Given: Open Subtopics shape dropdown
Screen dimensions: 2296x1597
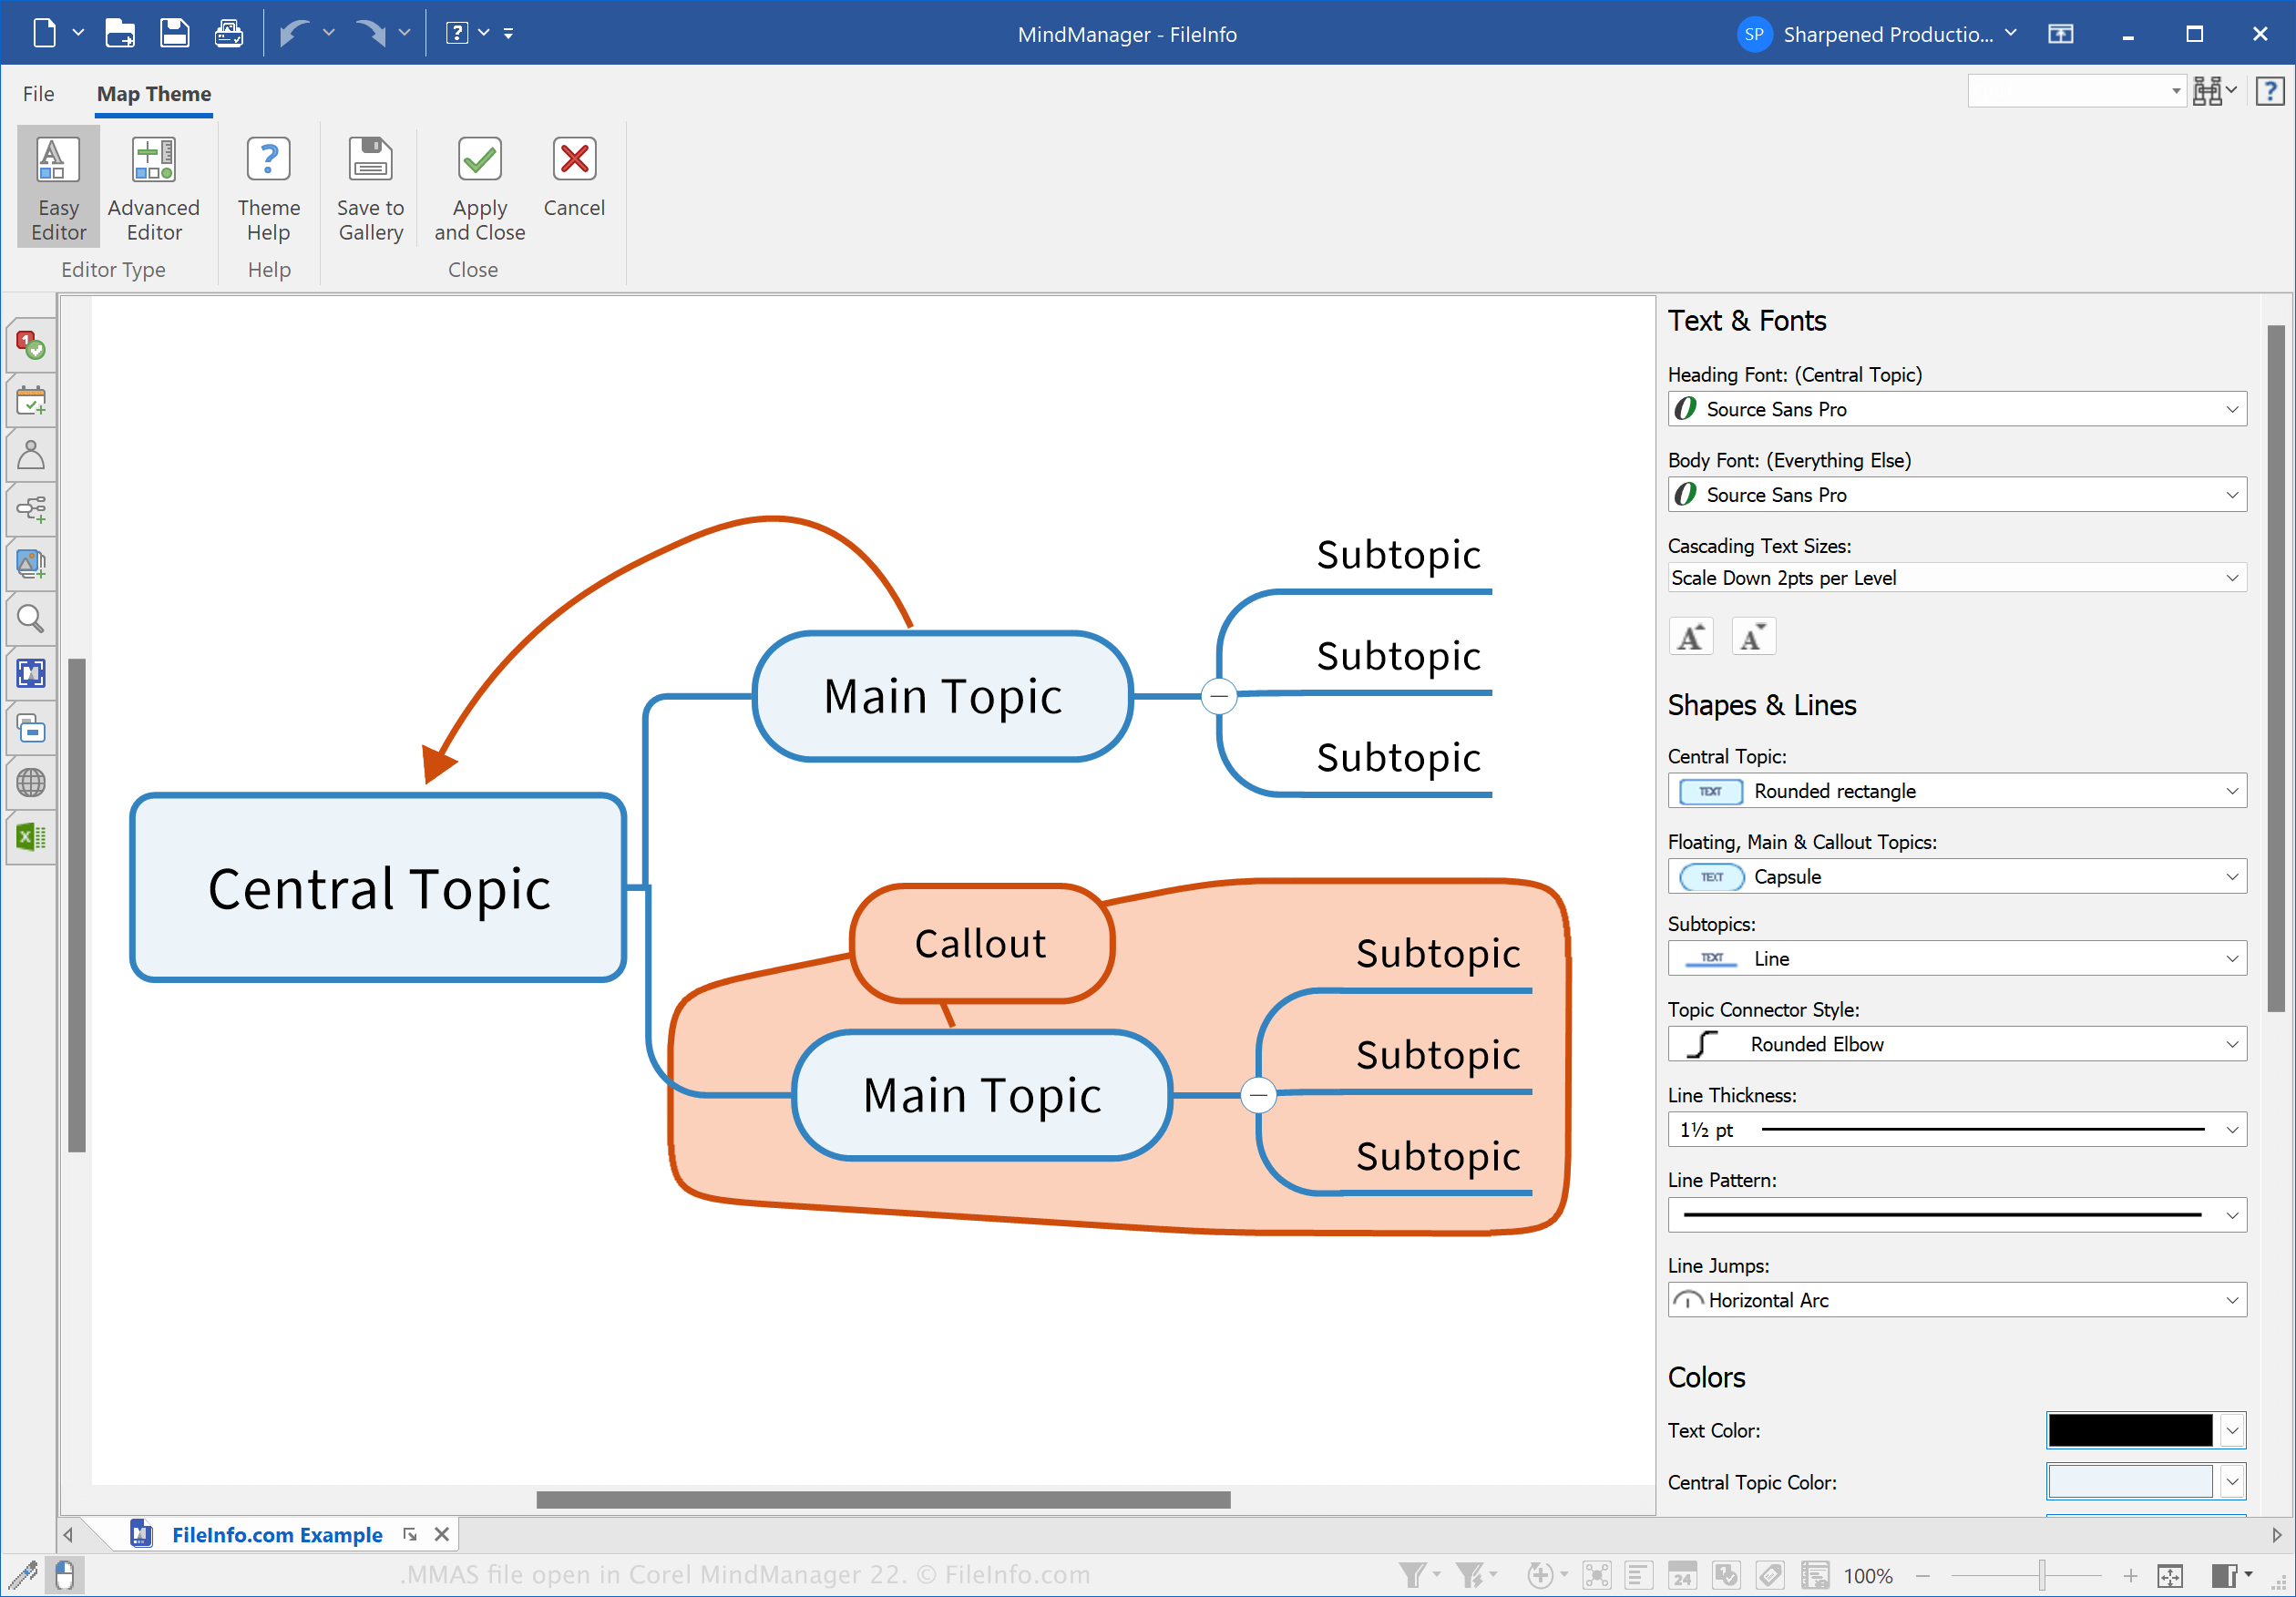Looking at the screenshot, I should (1957, 959).
